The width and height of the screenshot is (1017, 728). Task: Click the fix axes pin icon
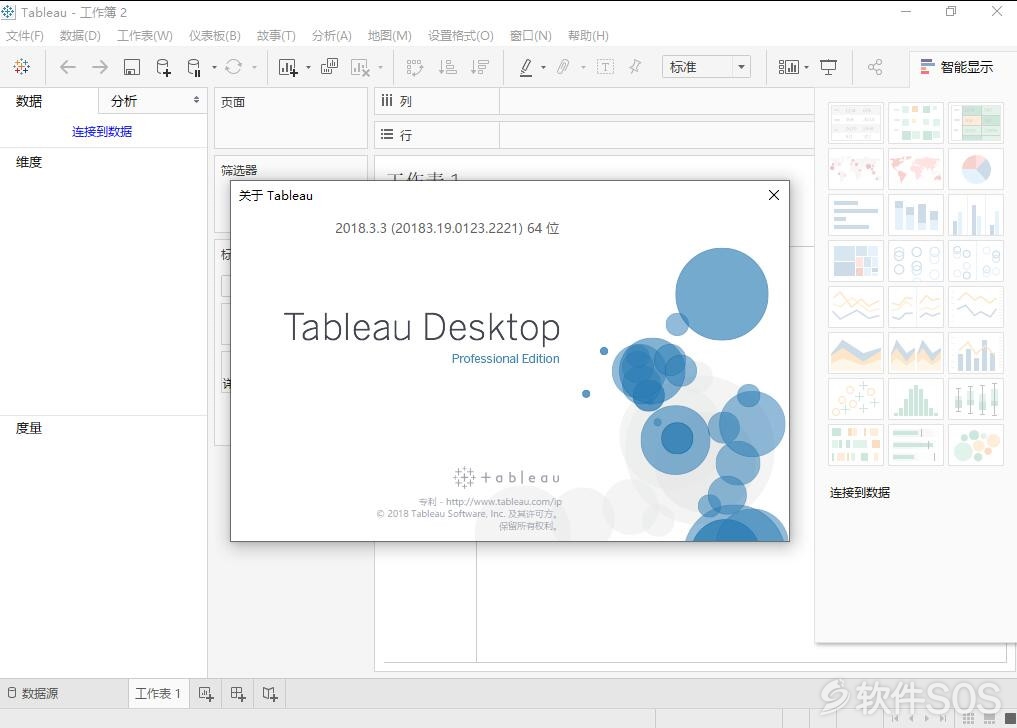[x=635, y=66]
